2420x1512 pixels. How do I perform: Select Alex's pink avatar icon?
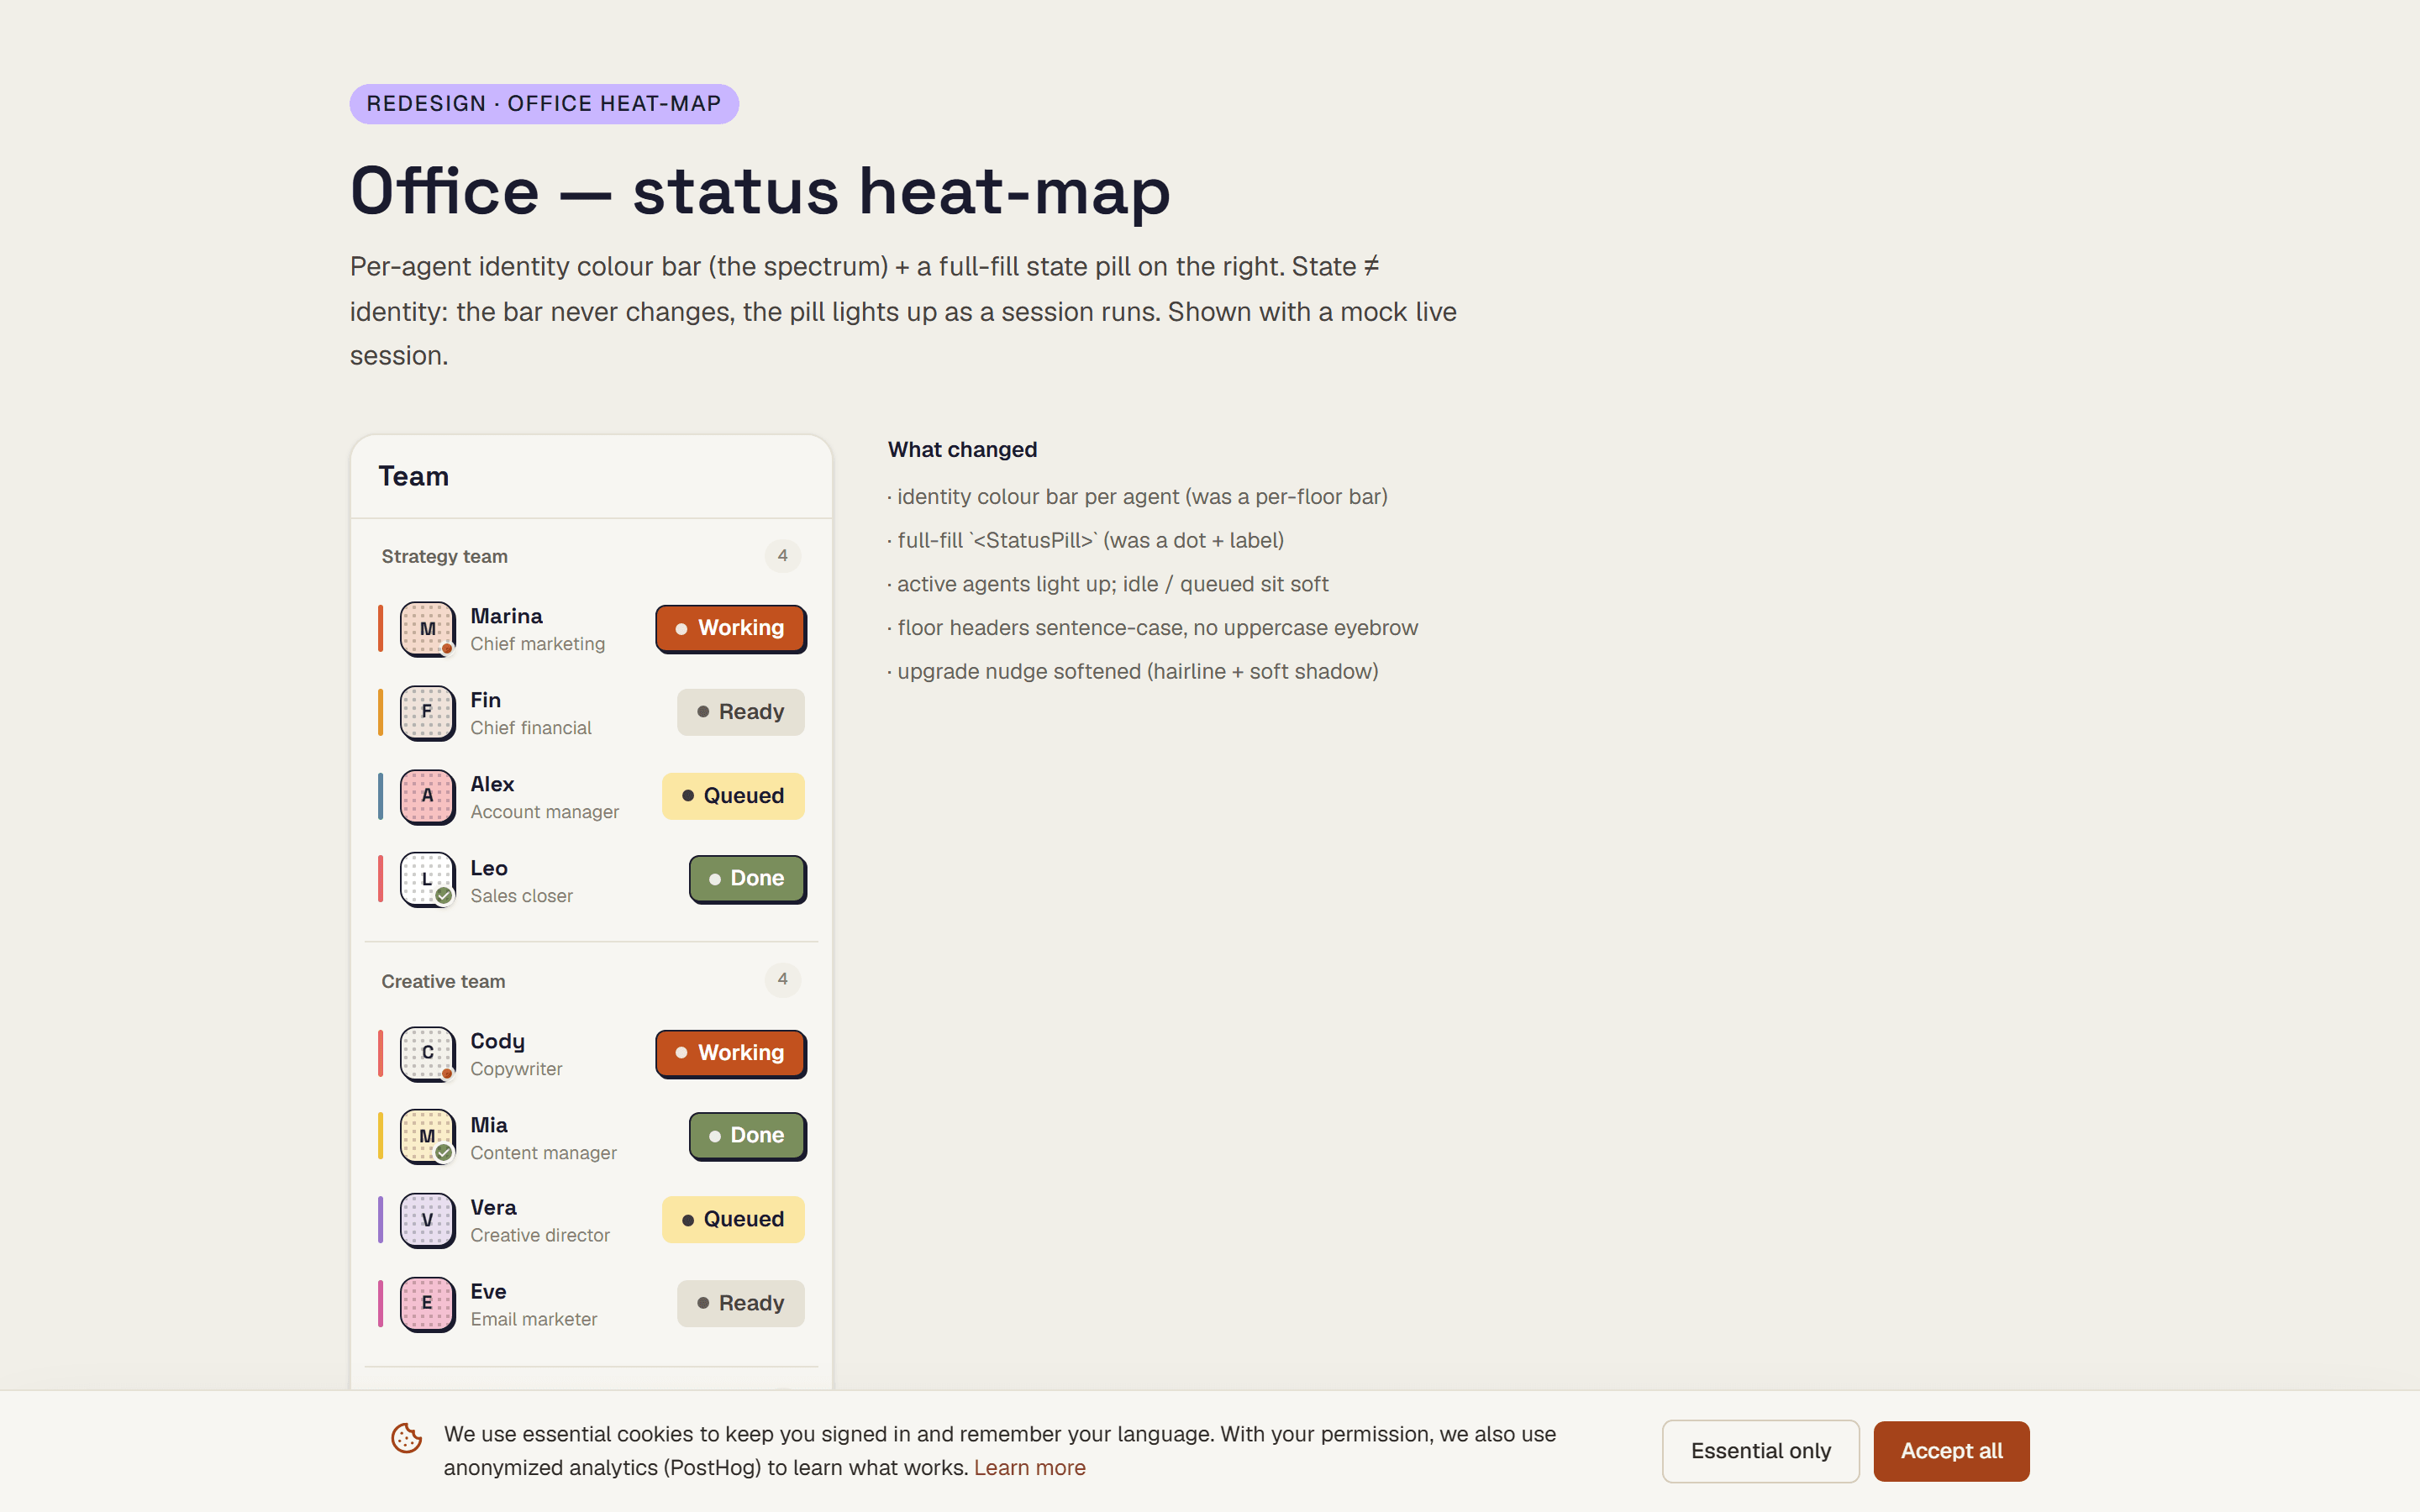click(427, 797)
